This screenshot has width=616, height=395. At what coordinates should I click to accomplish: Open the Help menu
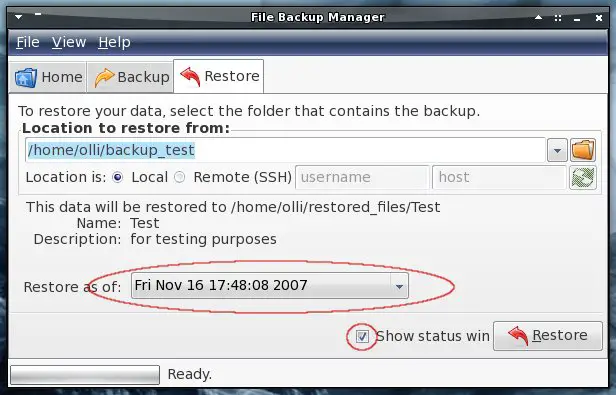point(114,42)
